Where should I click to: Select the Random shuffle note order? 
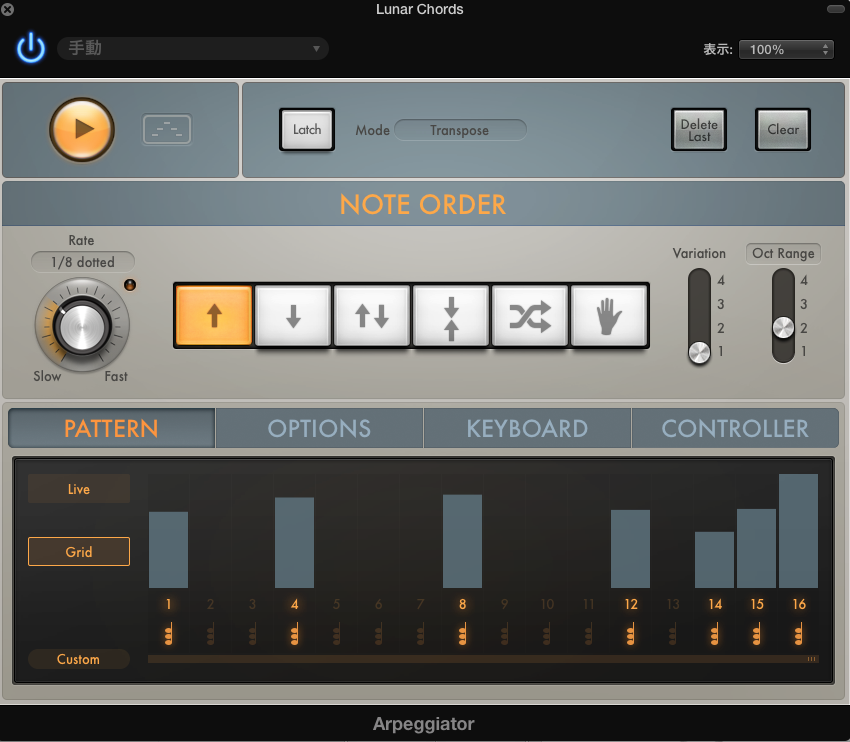tap(530, 315)
